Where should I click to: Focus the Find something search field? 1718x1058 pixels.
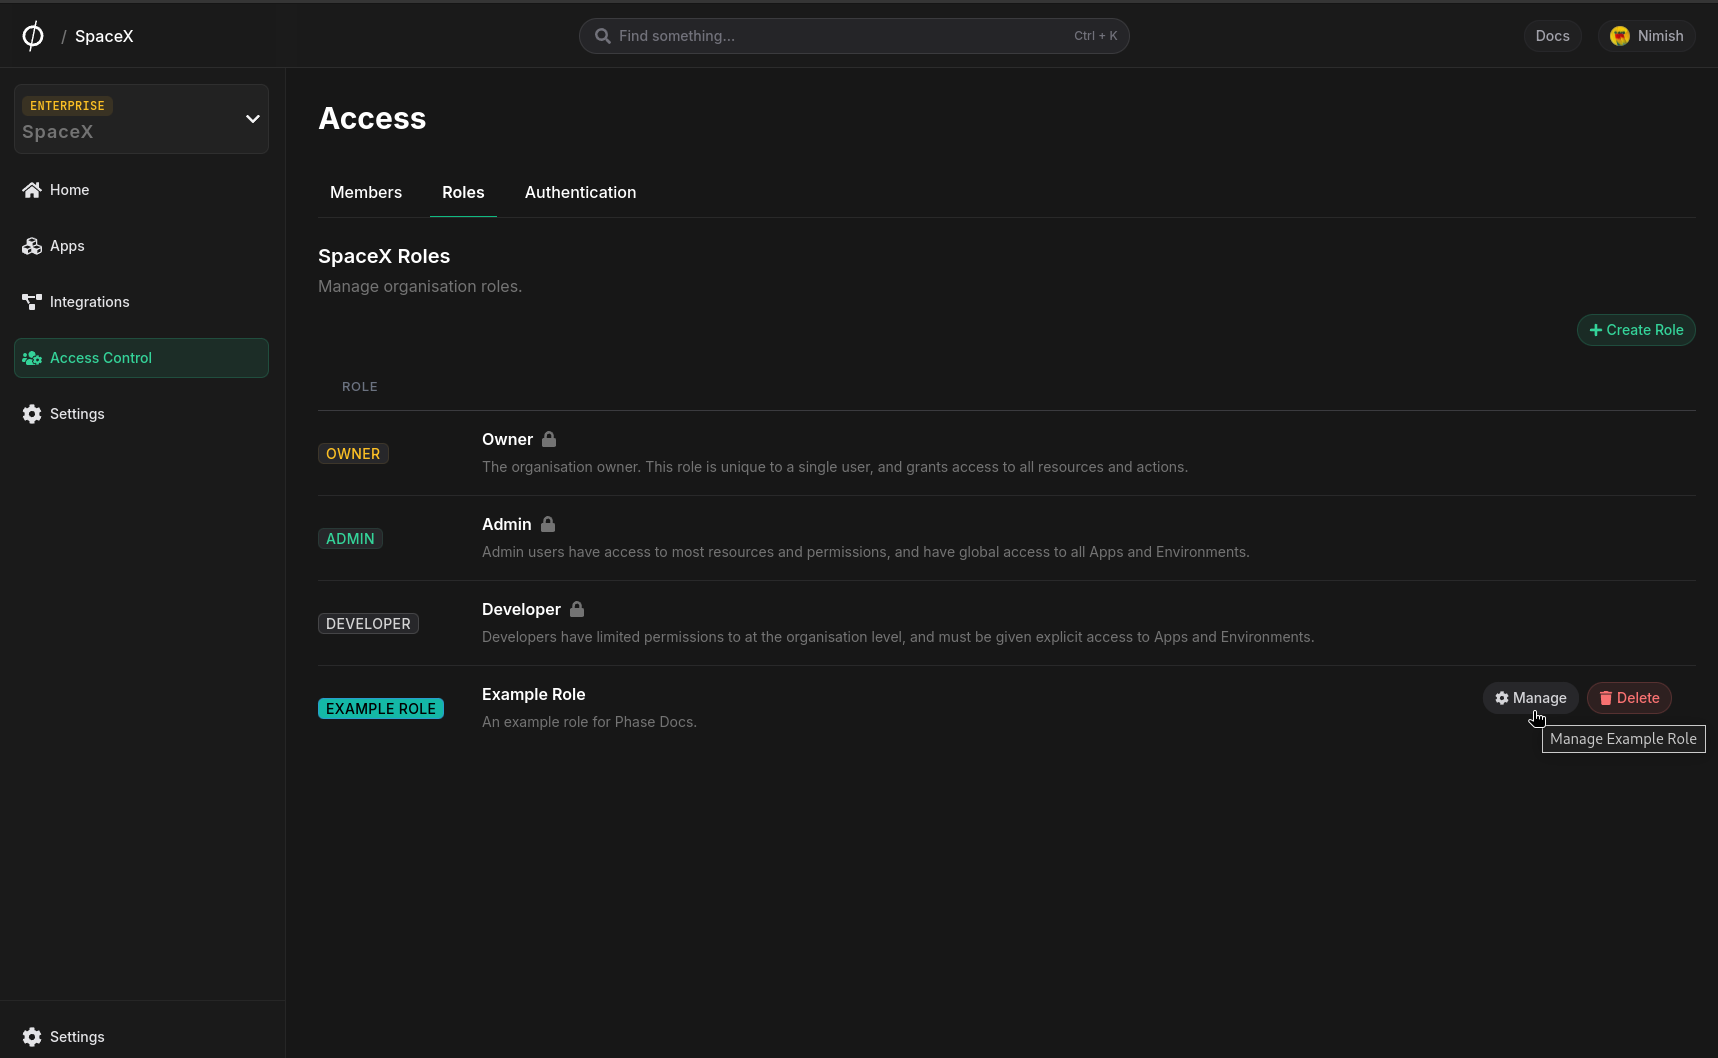(x=854, y=36)
